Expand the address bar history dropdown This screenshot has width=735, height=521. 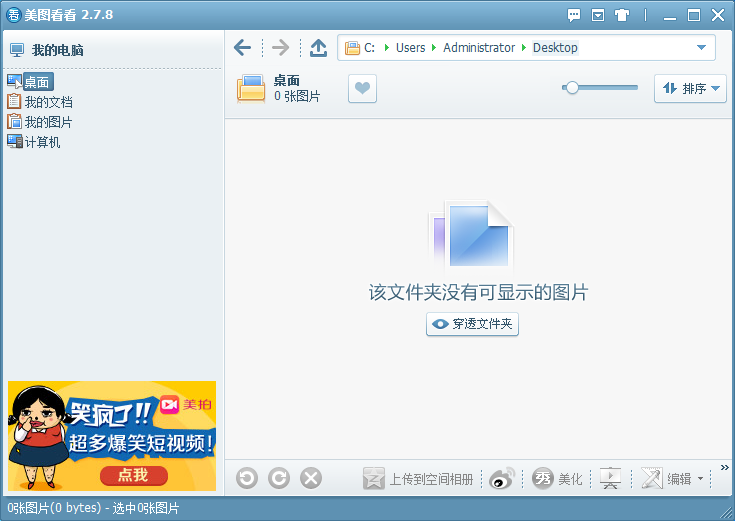(x=701, y=47)
